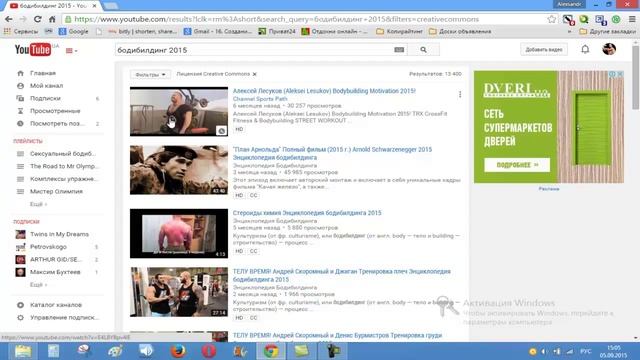Viewport: 640px width, 360px height.
Task: Open Opera from the taskbar
Action: coord(209,351)
